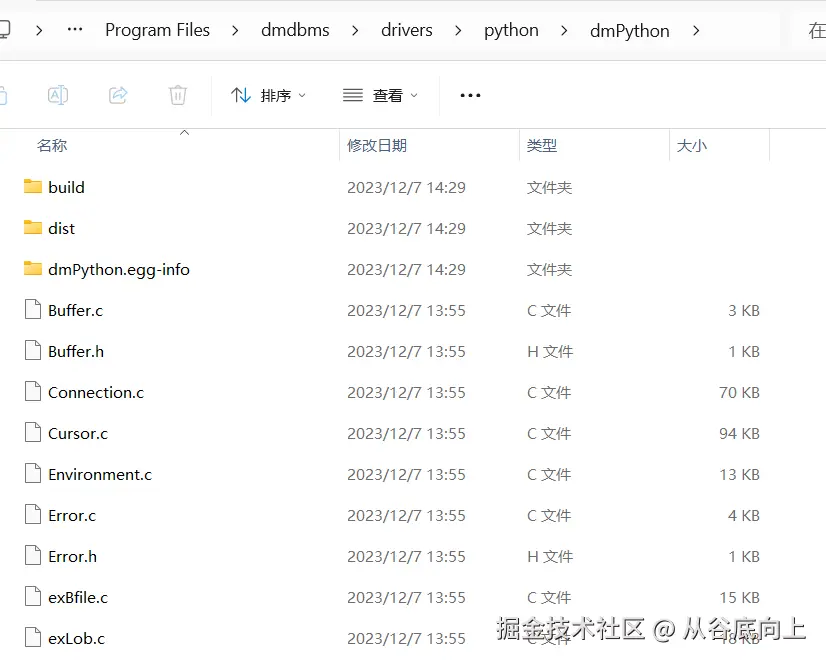Select the Buffer.h file icon
This screenshot has height=662, width=826.
pos(33,351)
